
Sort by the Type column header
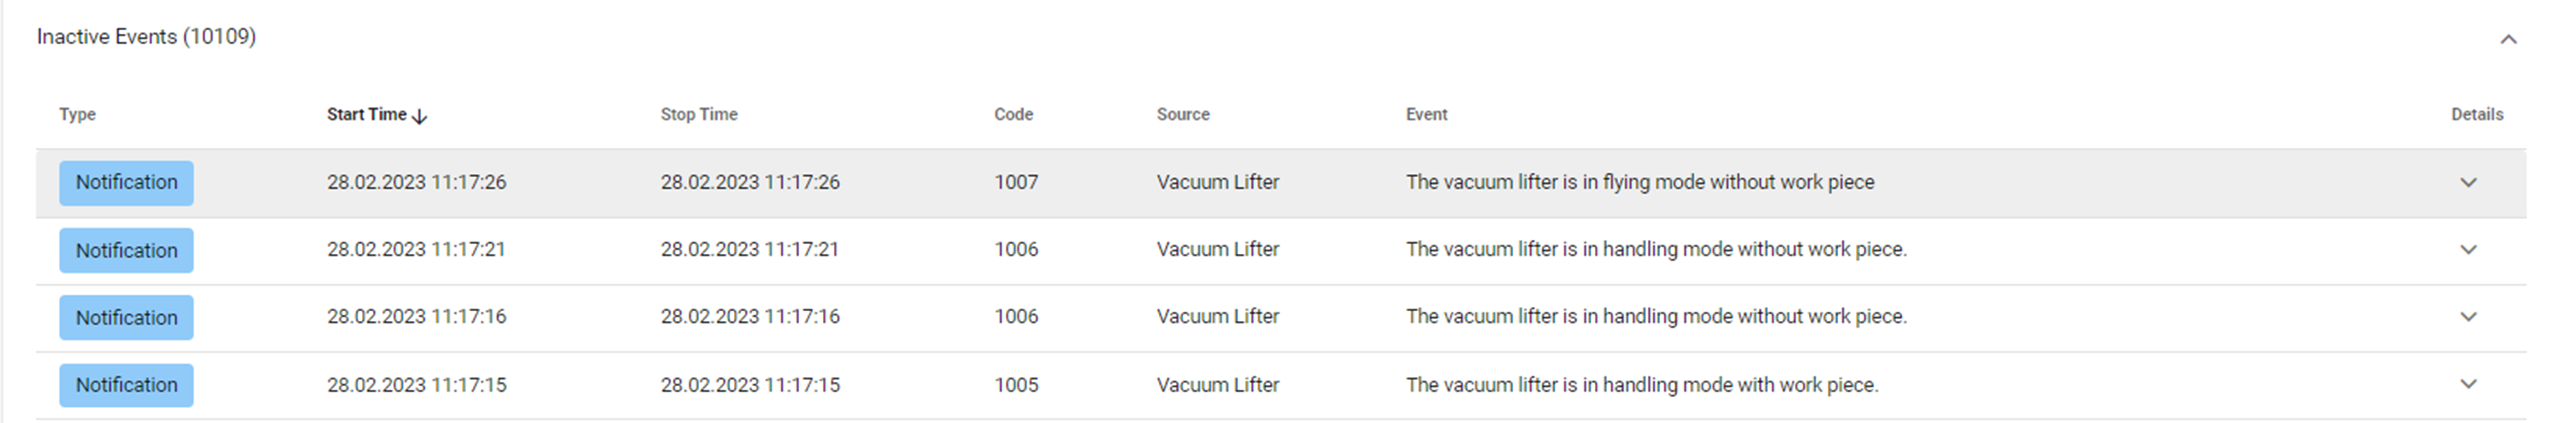pyautogui.click(x=77, y=114)
